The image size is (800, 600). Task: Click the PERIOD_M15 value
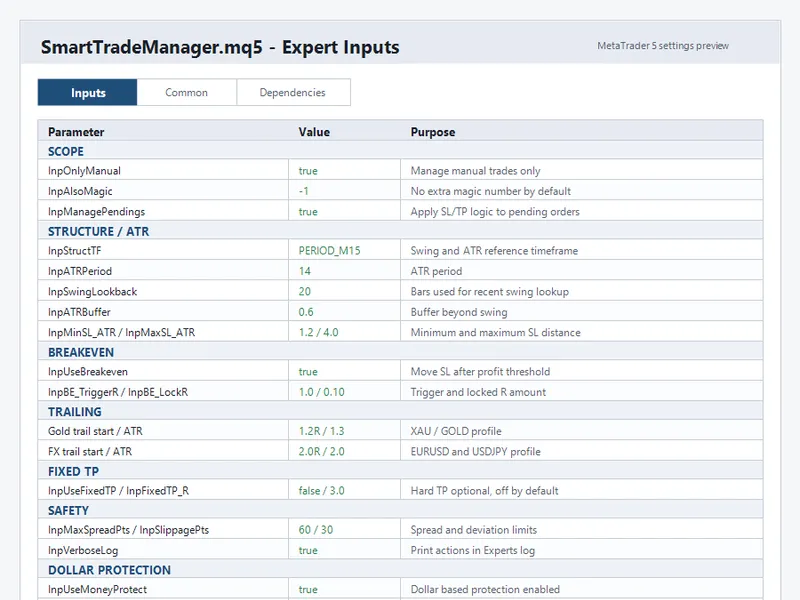(330, 251)
